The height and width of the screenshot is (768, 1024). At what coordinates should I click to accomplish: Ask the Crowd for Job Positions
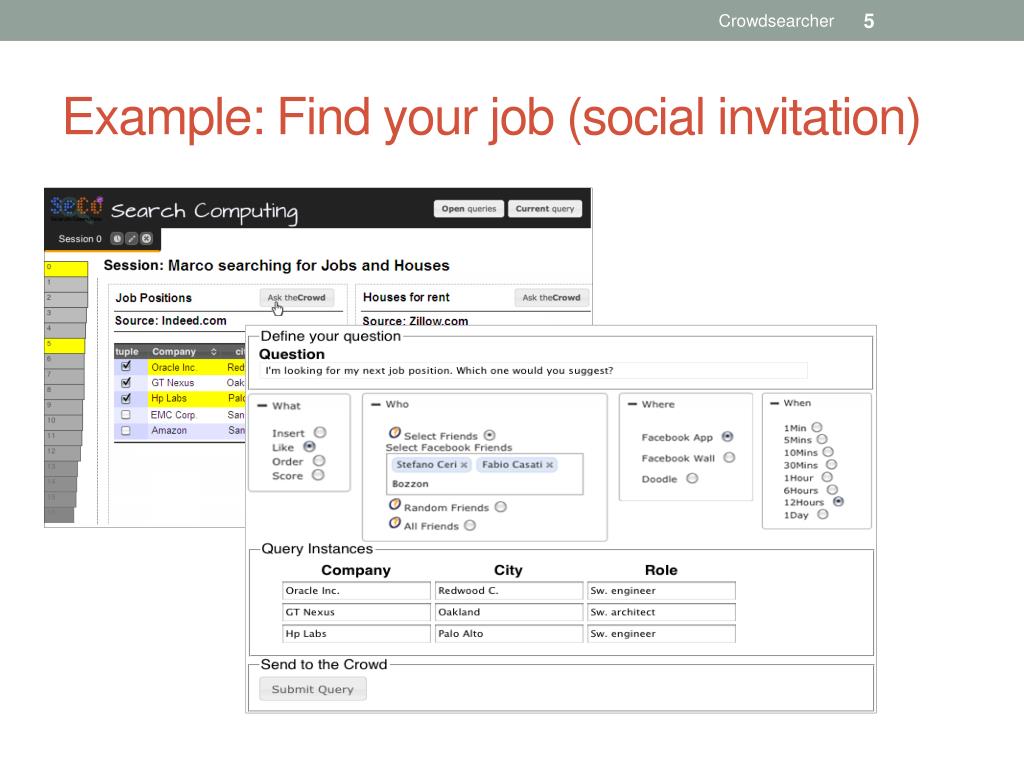click(296, 298)
